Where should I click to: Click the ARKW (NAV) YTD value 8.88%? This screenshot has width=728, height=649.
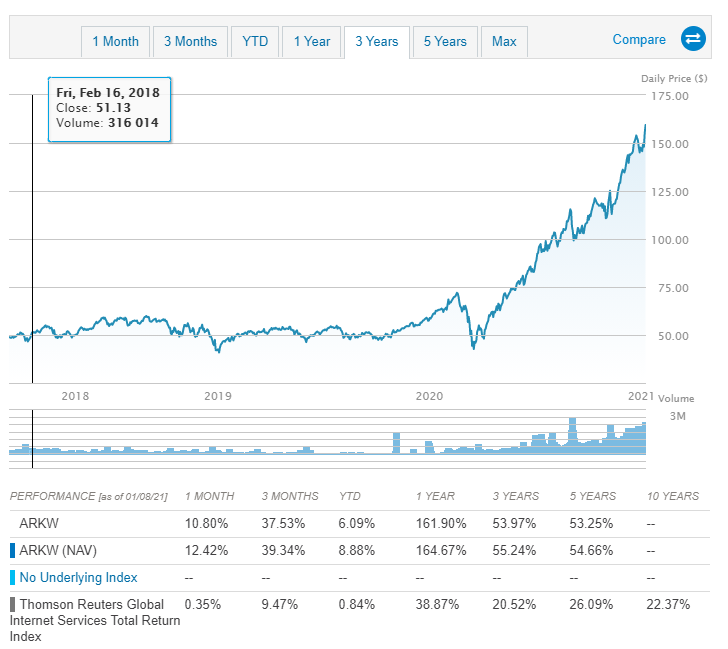[356, 551]
